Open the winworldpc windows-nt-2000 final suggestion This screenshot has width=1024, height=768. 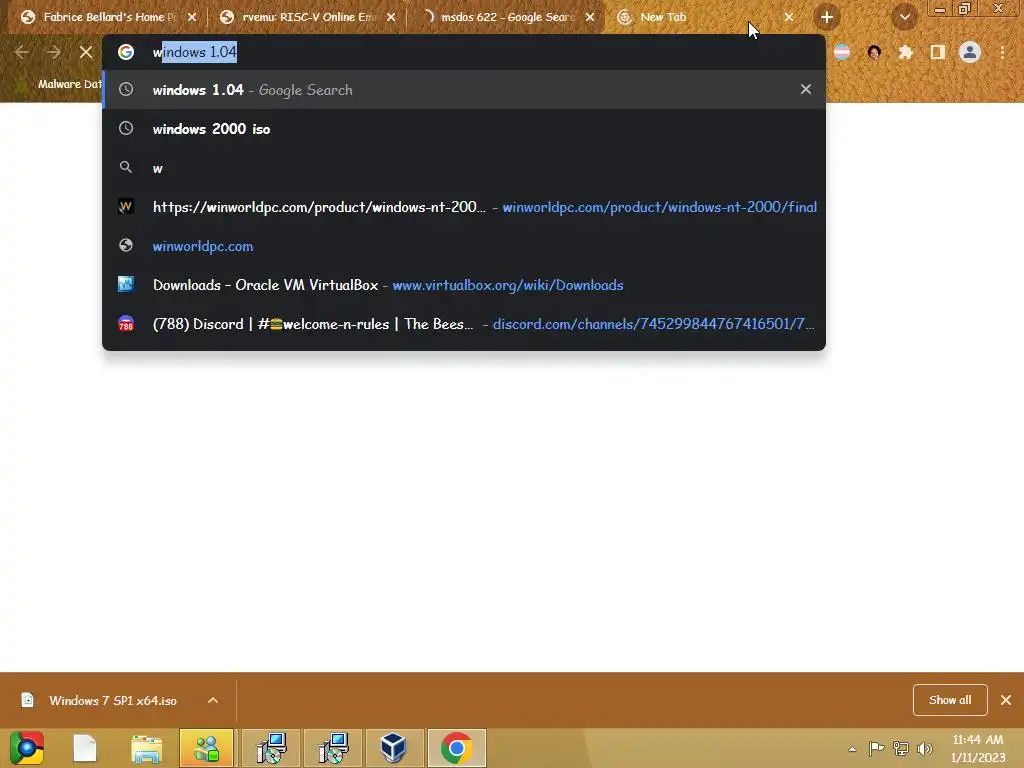point(464,207)
